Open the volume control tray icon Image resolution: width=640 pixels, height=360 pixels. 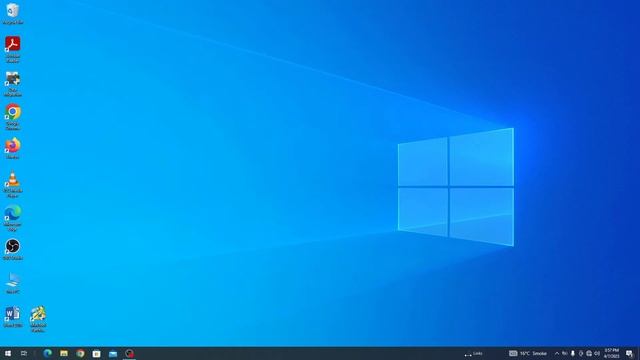(597, 353)
